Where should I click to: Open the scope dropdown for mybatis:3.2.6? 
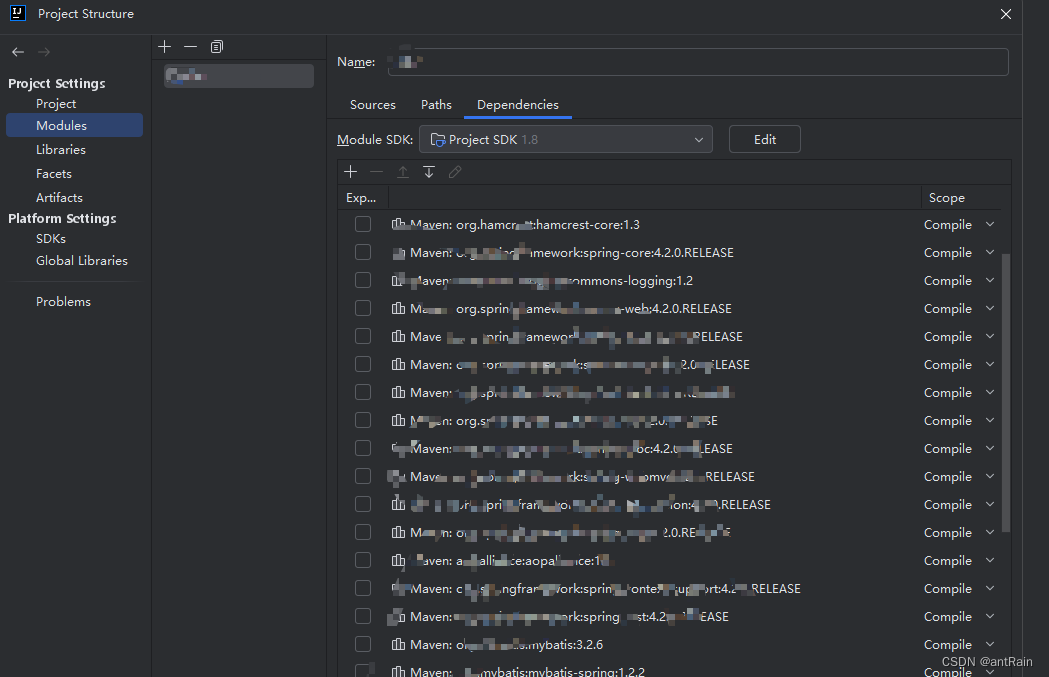coord(990,644)
